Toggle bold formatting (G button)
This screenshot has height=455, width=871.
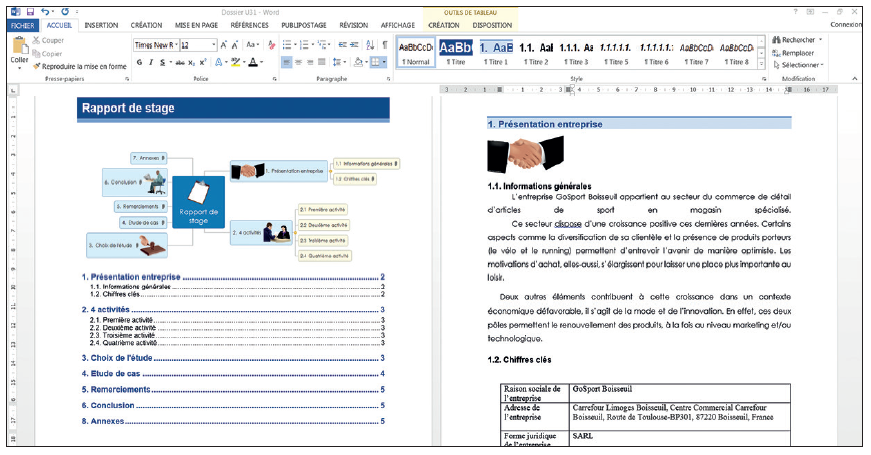tap(140, 62)
